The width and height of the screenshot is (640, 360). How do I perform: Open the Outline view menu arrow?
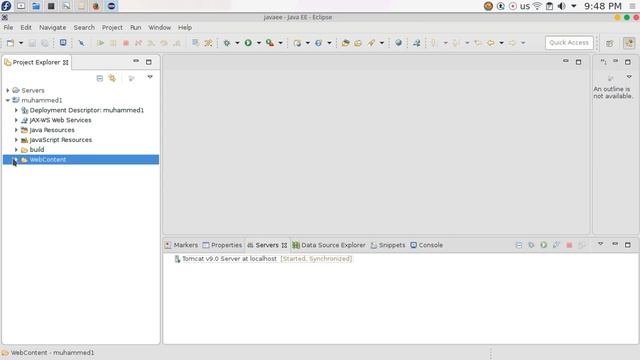coord(629,77)
